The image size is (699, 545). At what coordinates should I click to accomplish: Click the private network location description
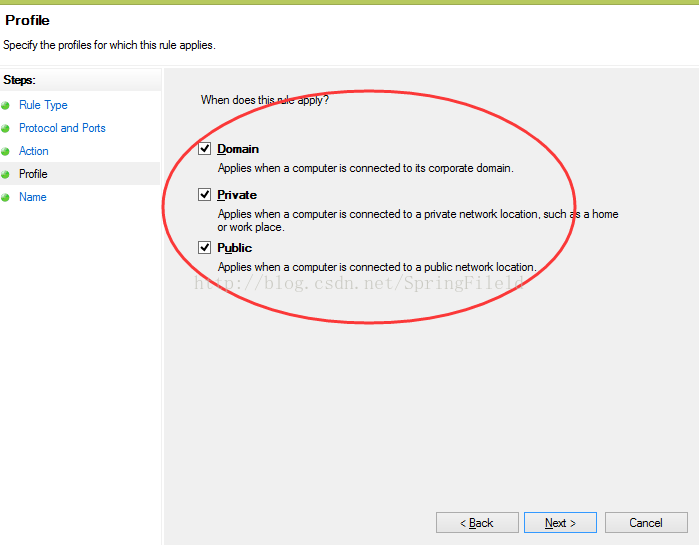coord(418,221)
